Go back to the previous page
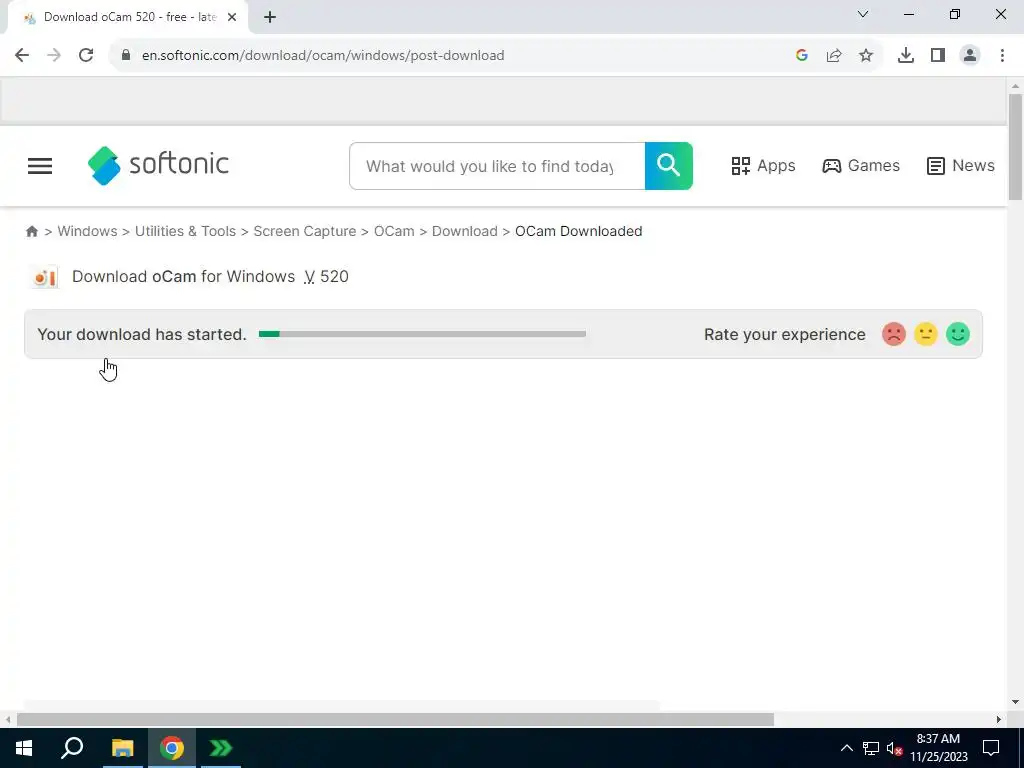 (22, 56)
